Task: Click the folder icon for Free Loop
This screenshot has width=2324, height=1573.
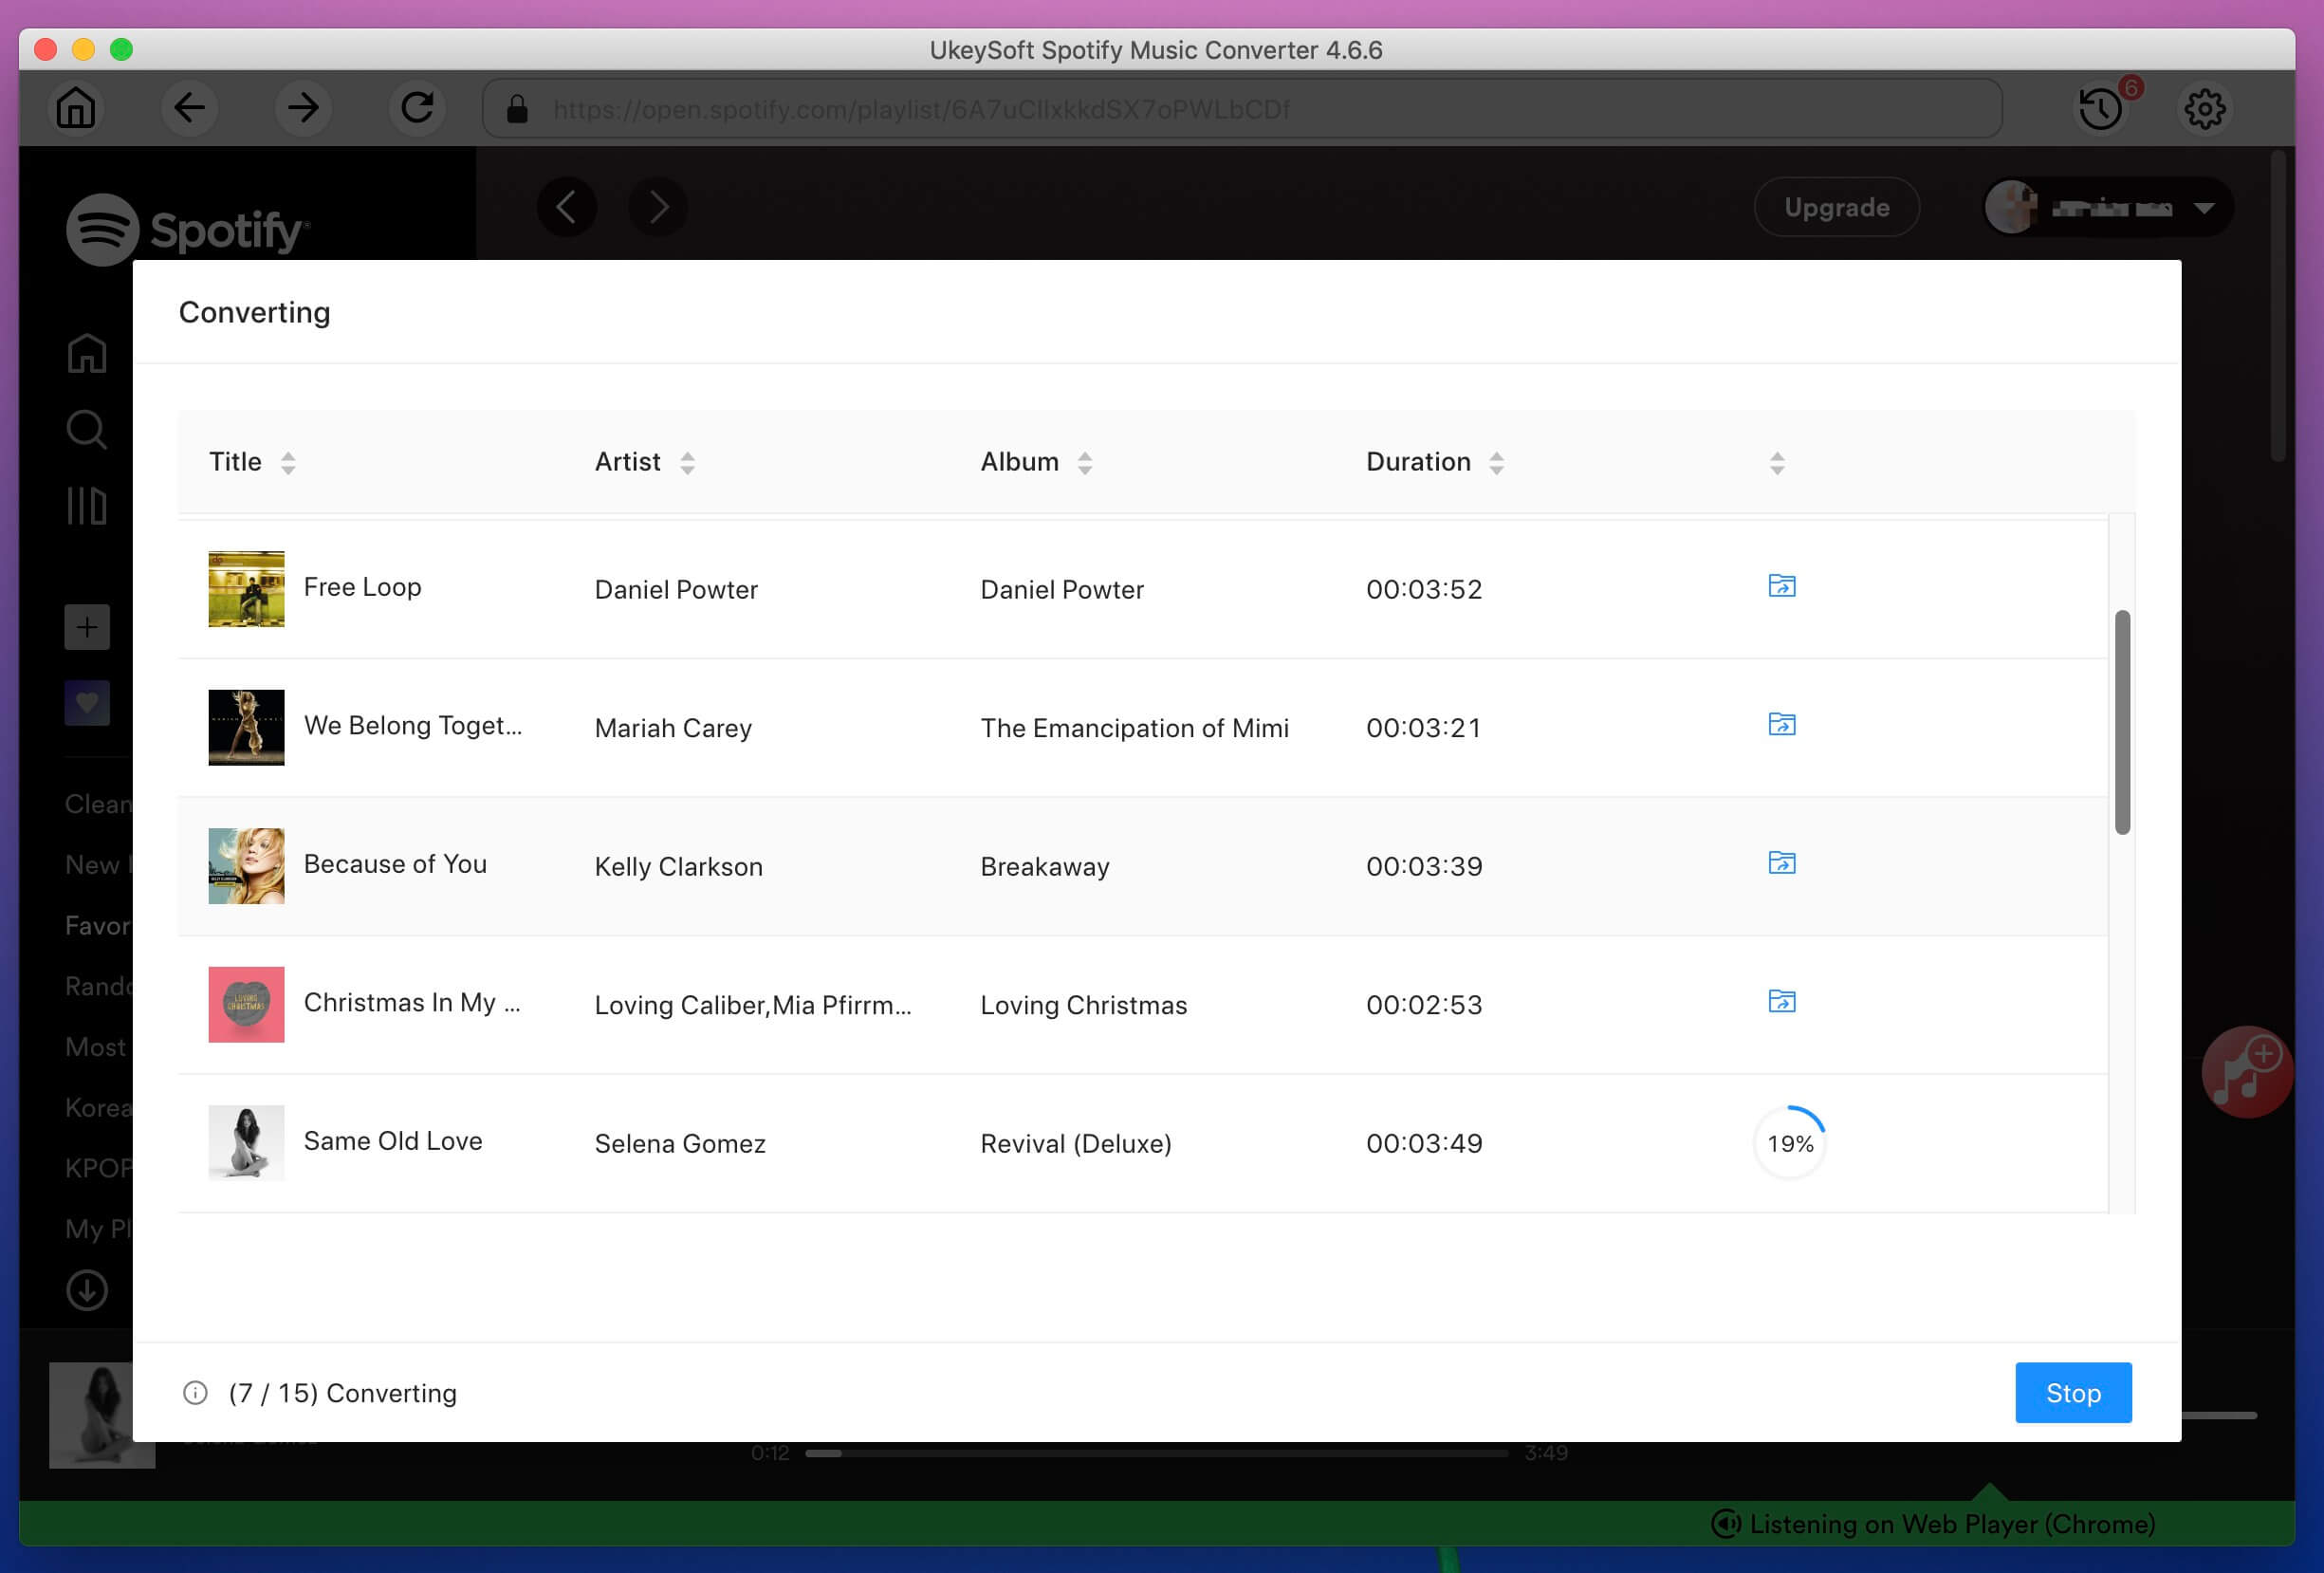Action: pyautogui.click(x=1781, y=584)
